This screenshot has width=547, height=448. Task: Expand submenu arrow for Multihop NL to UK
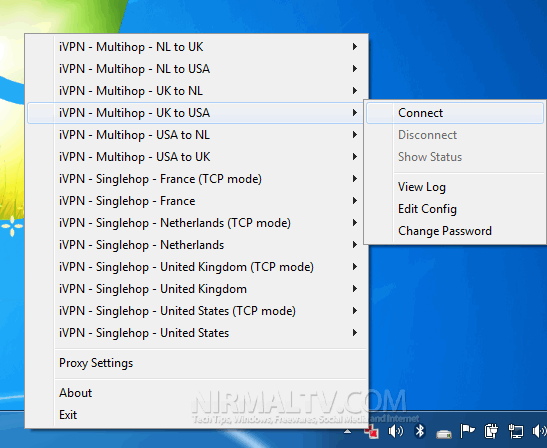point(355,46)
